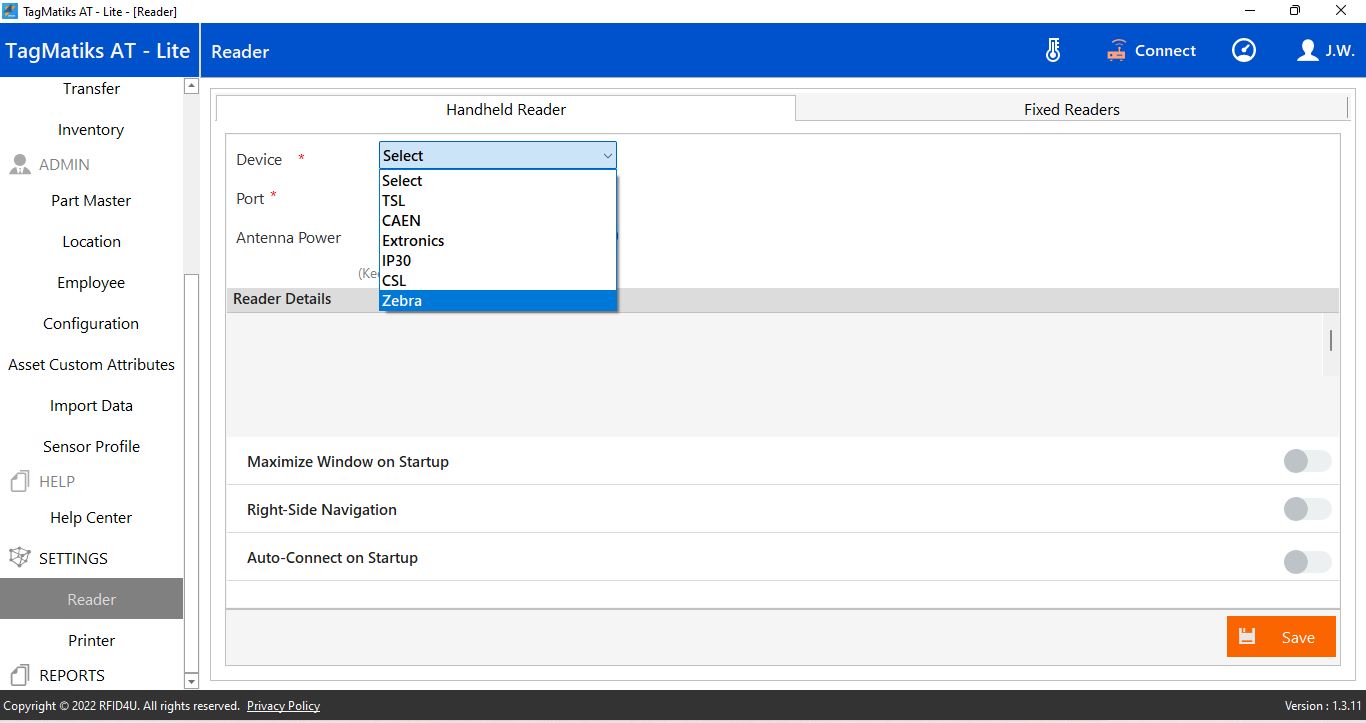Click the HELP section icon
The image size is (1366, 723).
click(x=19, y=482)
